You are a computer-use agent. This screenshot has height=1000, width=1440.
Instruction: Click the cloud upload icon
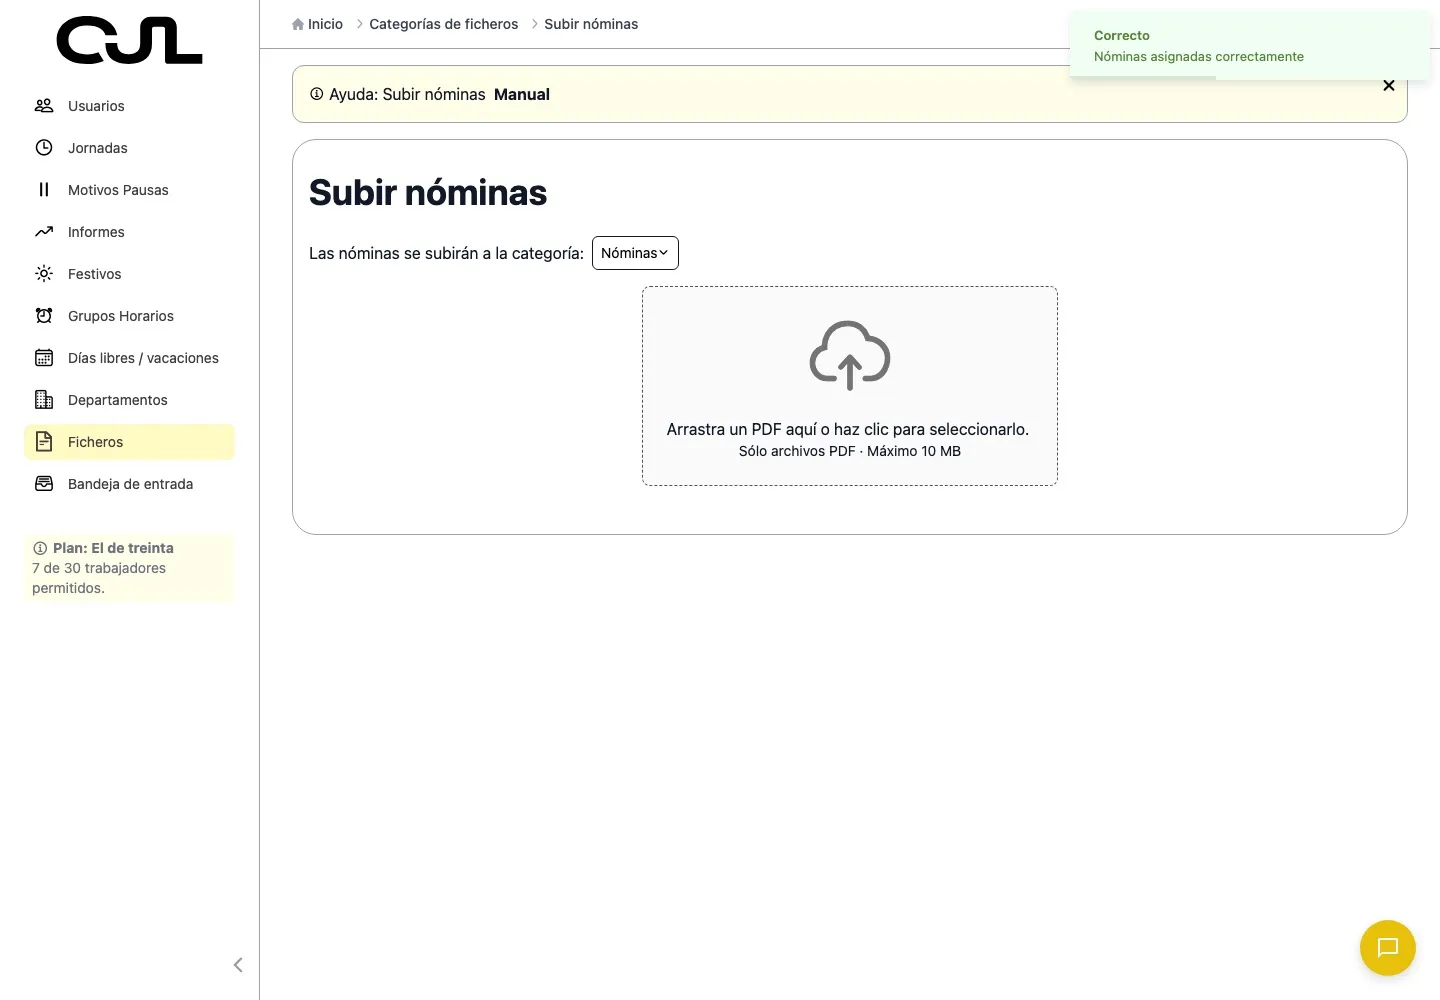point(850,355)
